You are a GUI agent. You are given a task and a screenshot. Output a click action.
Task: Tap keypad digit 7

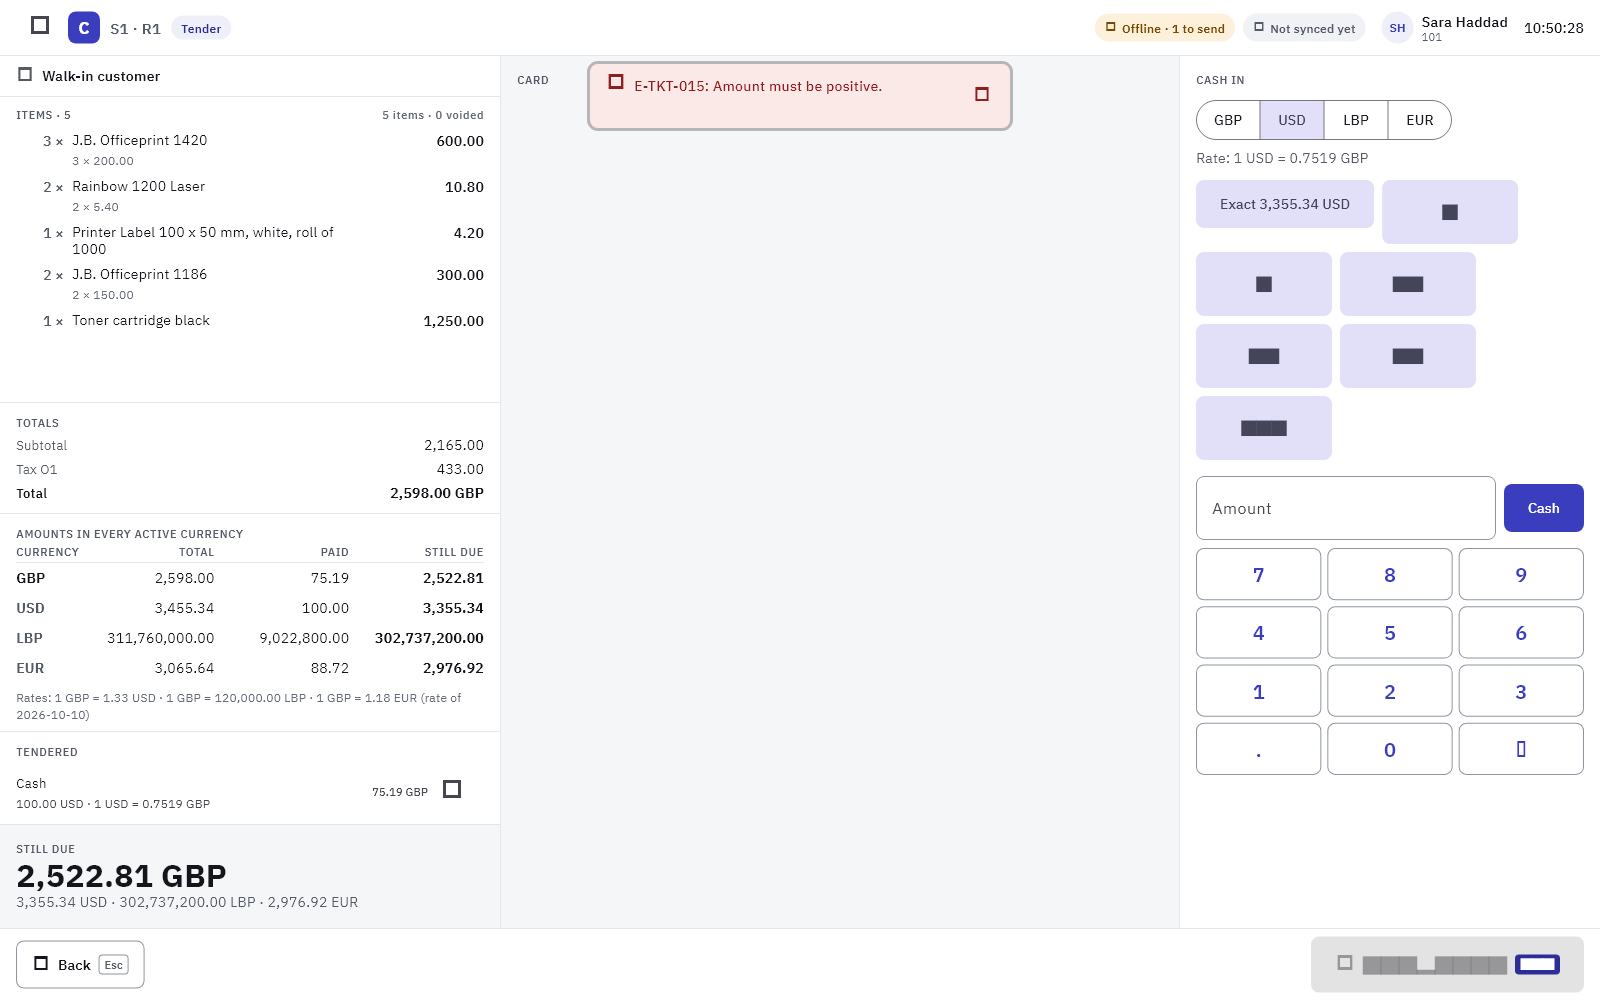(x=1258, y=574)
